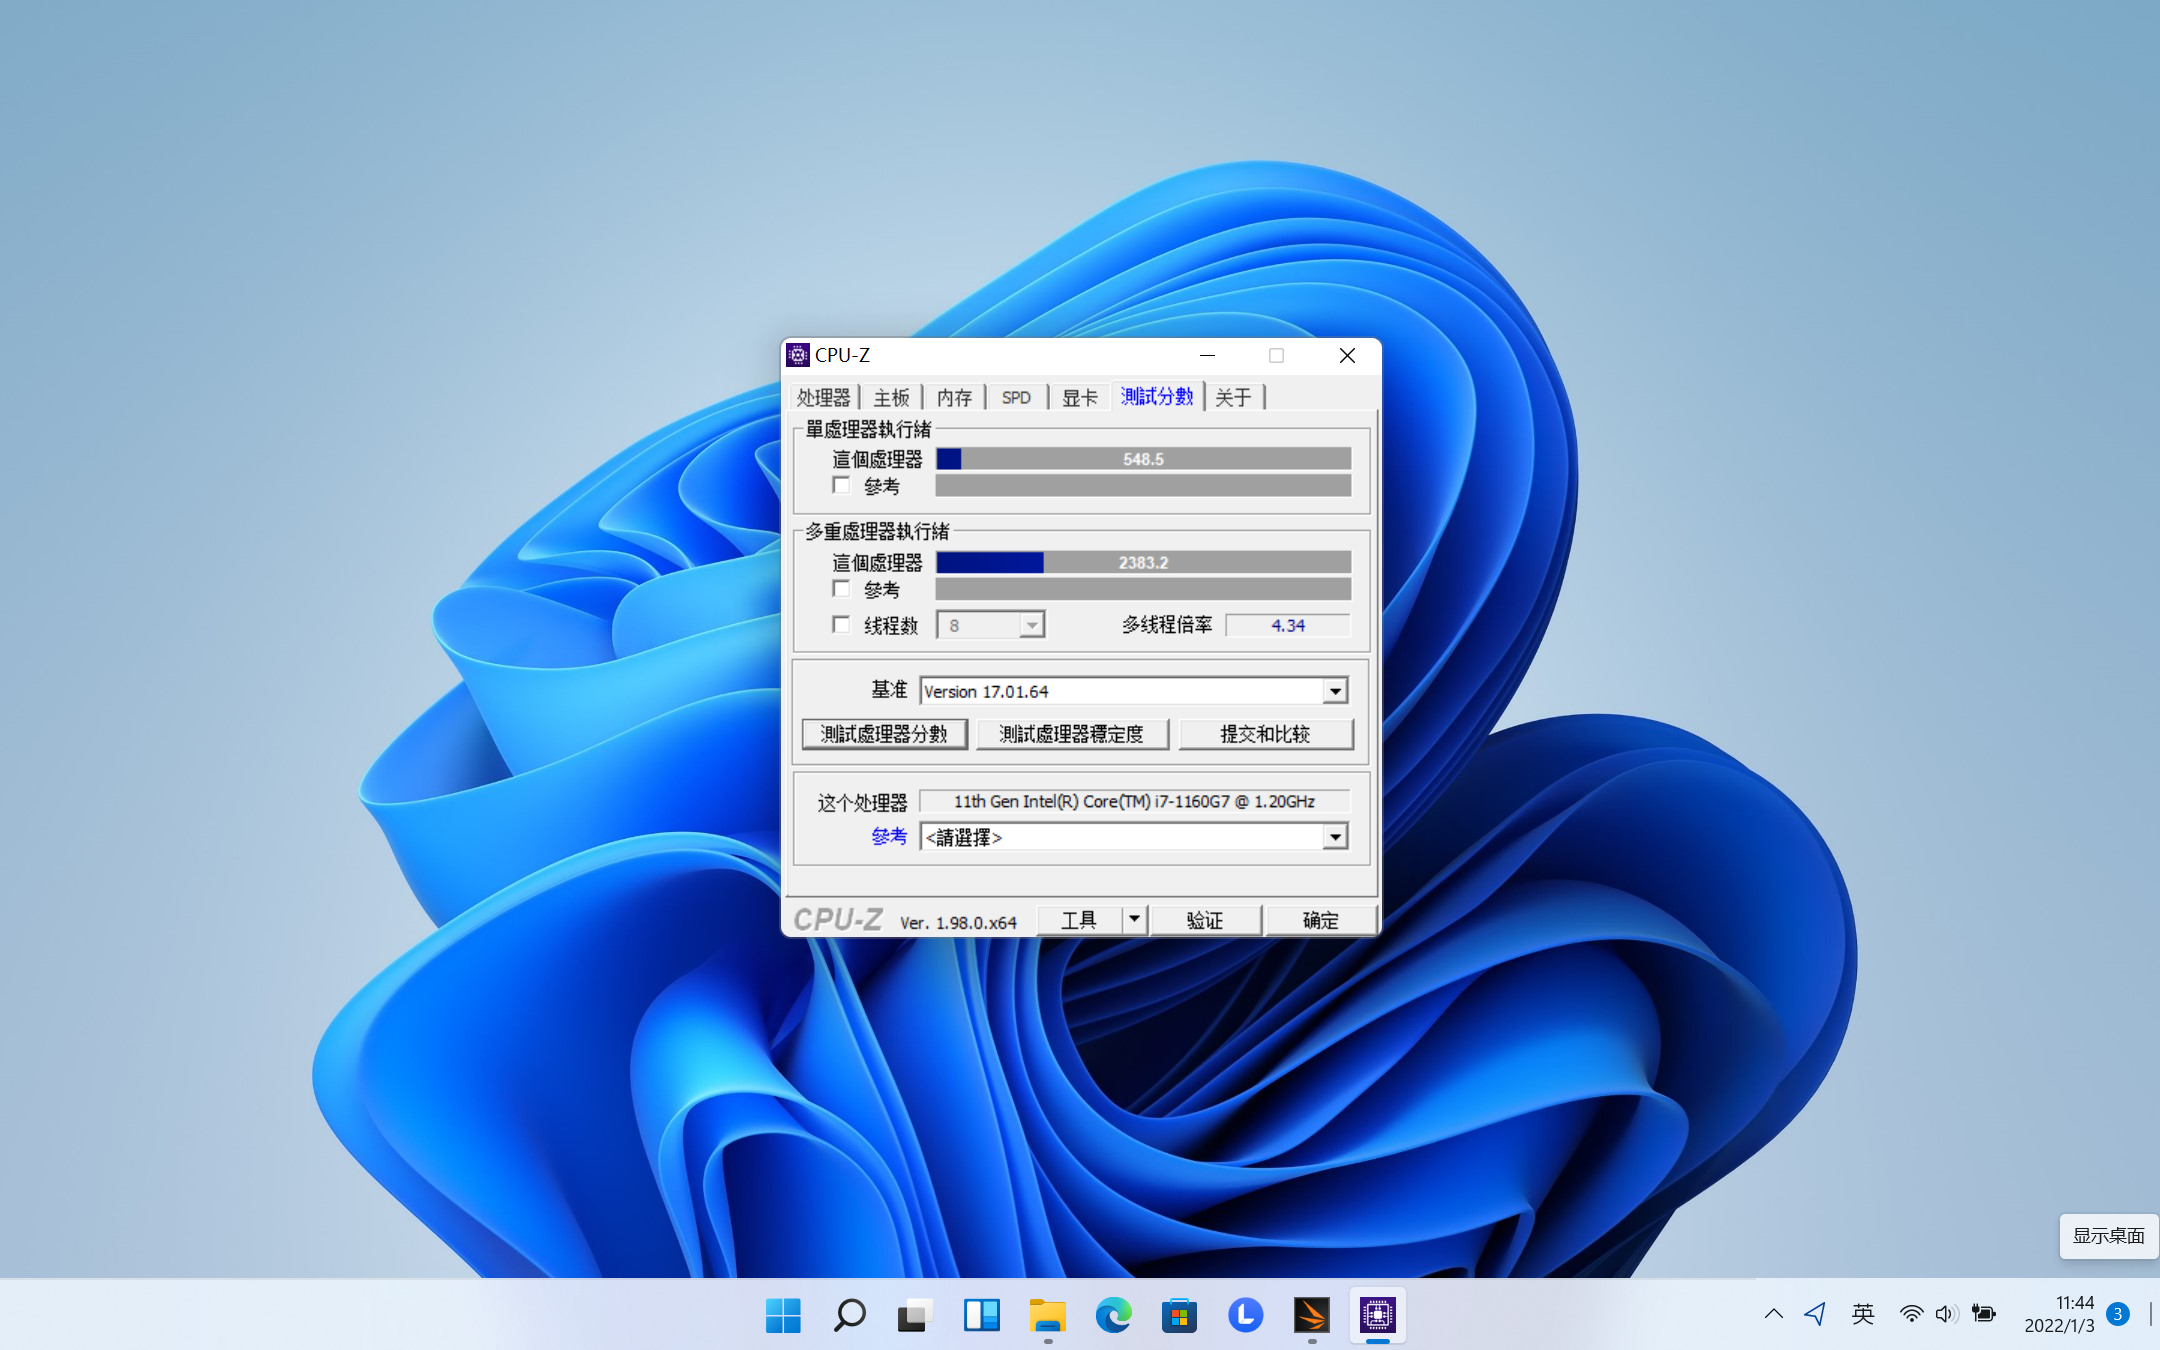
Task: Switch to 关于 tab
Action: click(x=1233, y=398)
